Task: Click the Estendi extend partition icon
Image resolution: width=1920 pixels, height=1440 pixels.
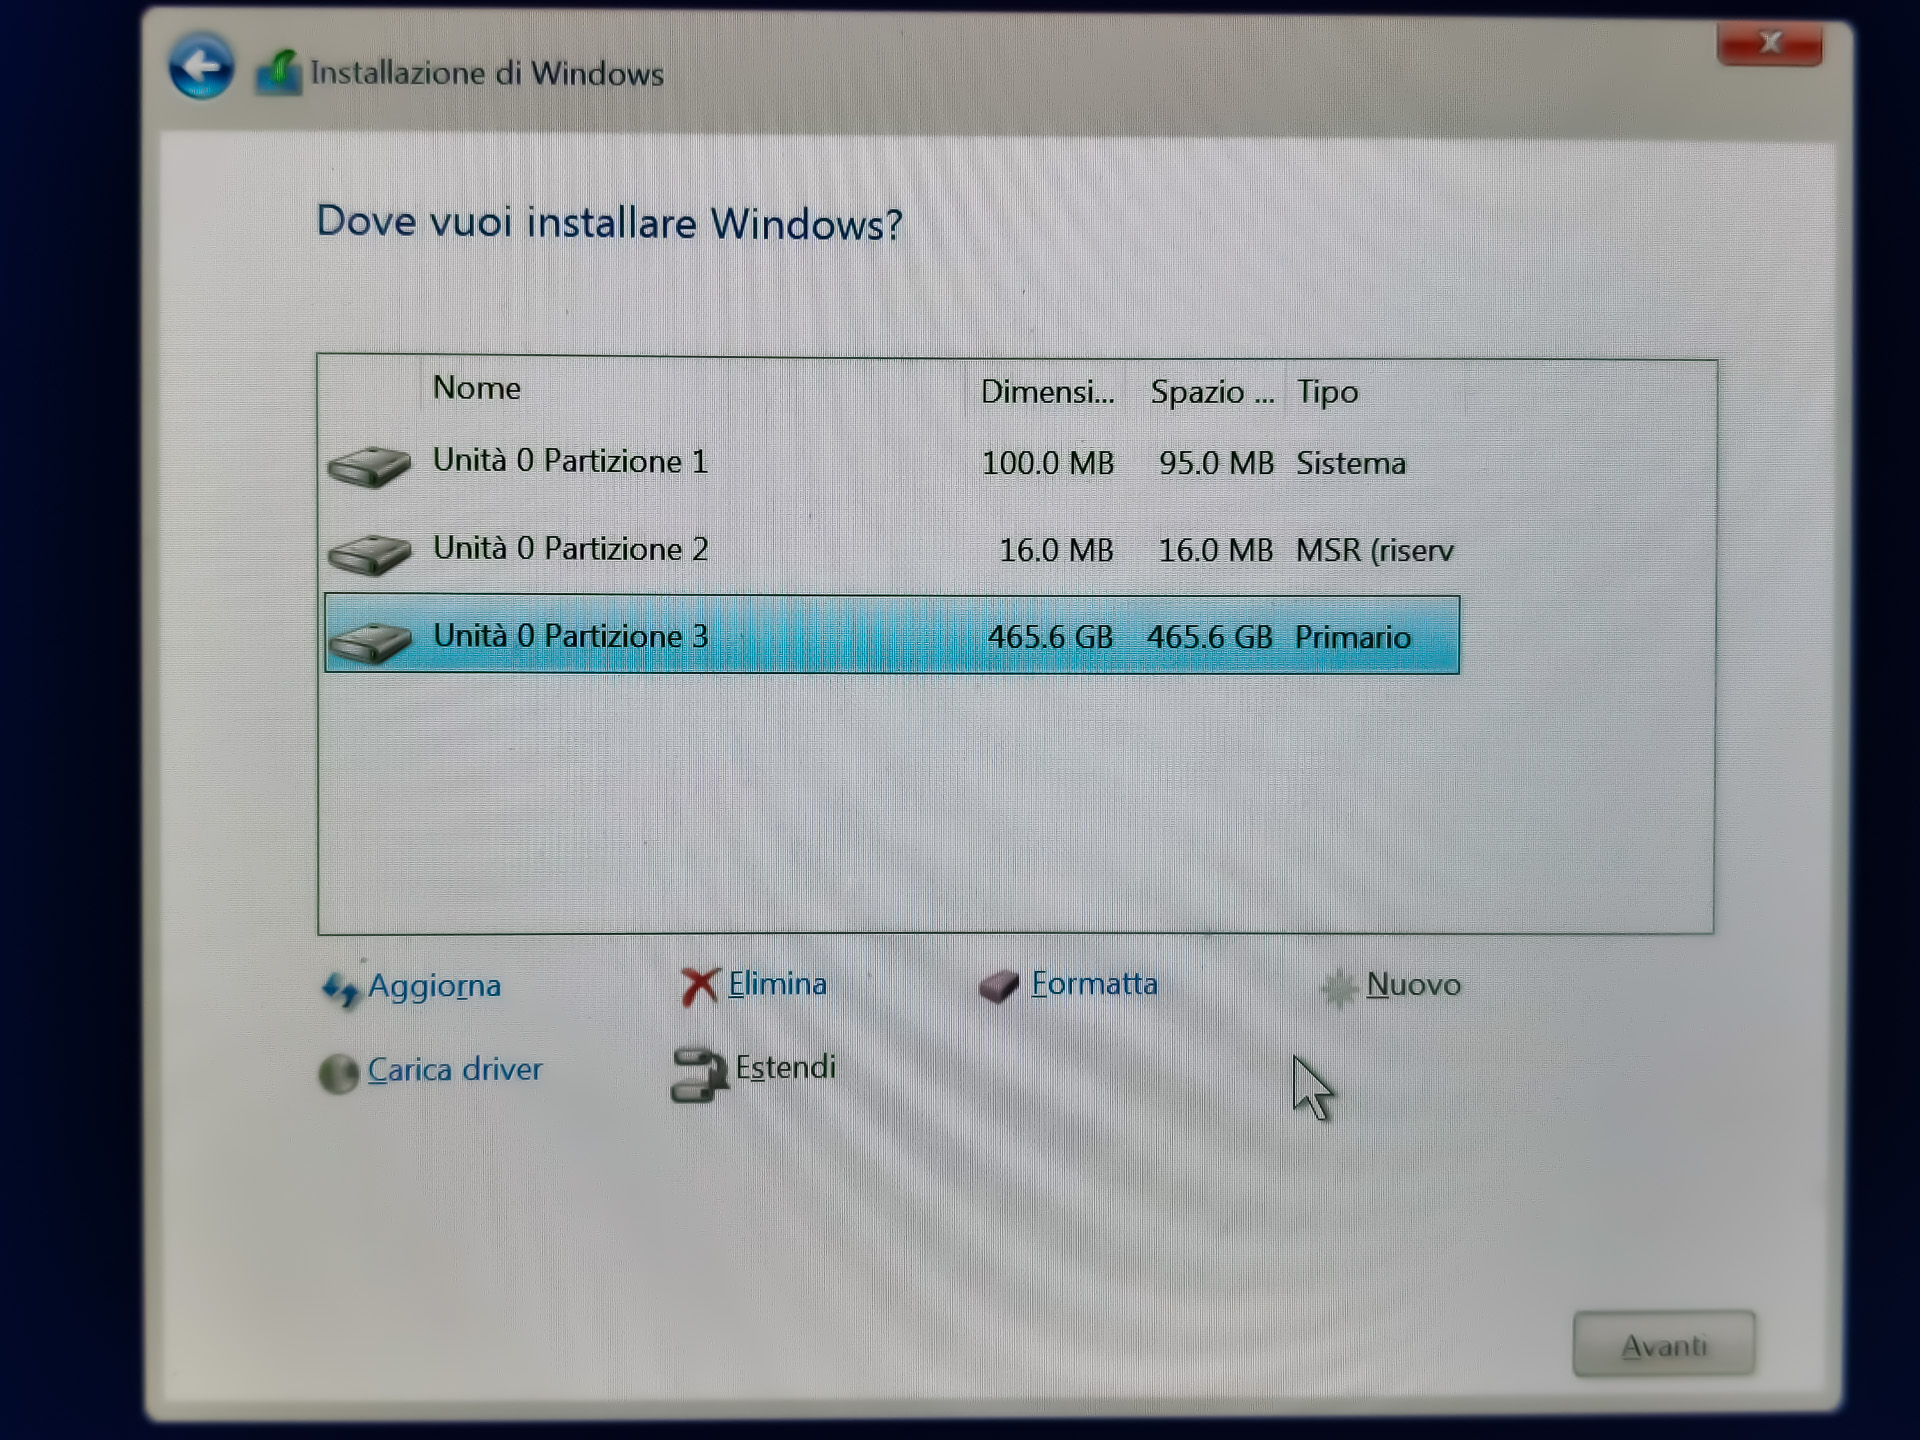Action: click(698, 1074)
